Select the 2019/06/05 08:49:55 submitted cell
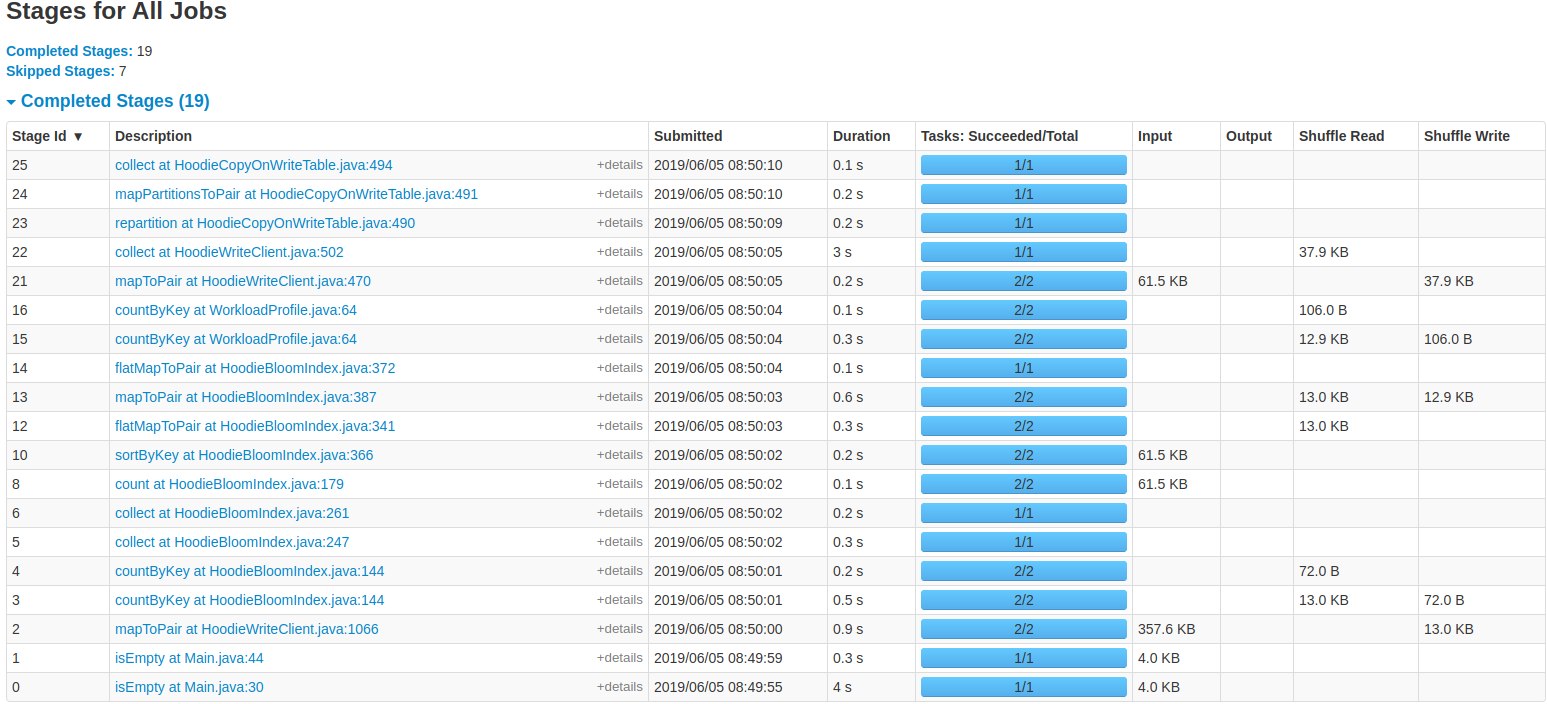The width and height of the screenshot is (1547, 704). click(x=738, y=687)
